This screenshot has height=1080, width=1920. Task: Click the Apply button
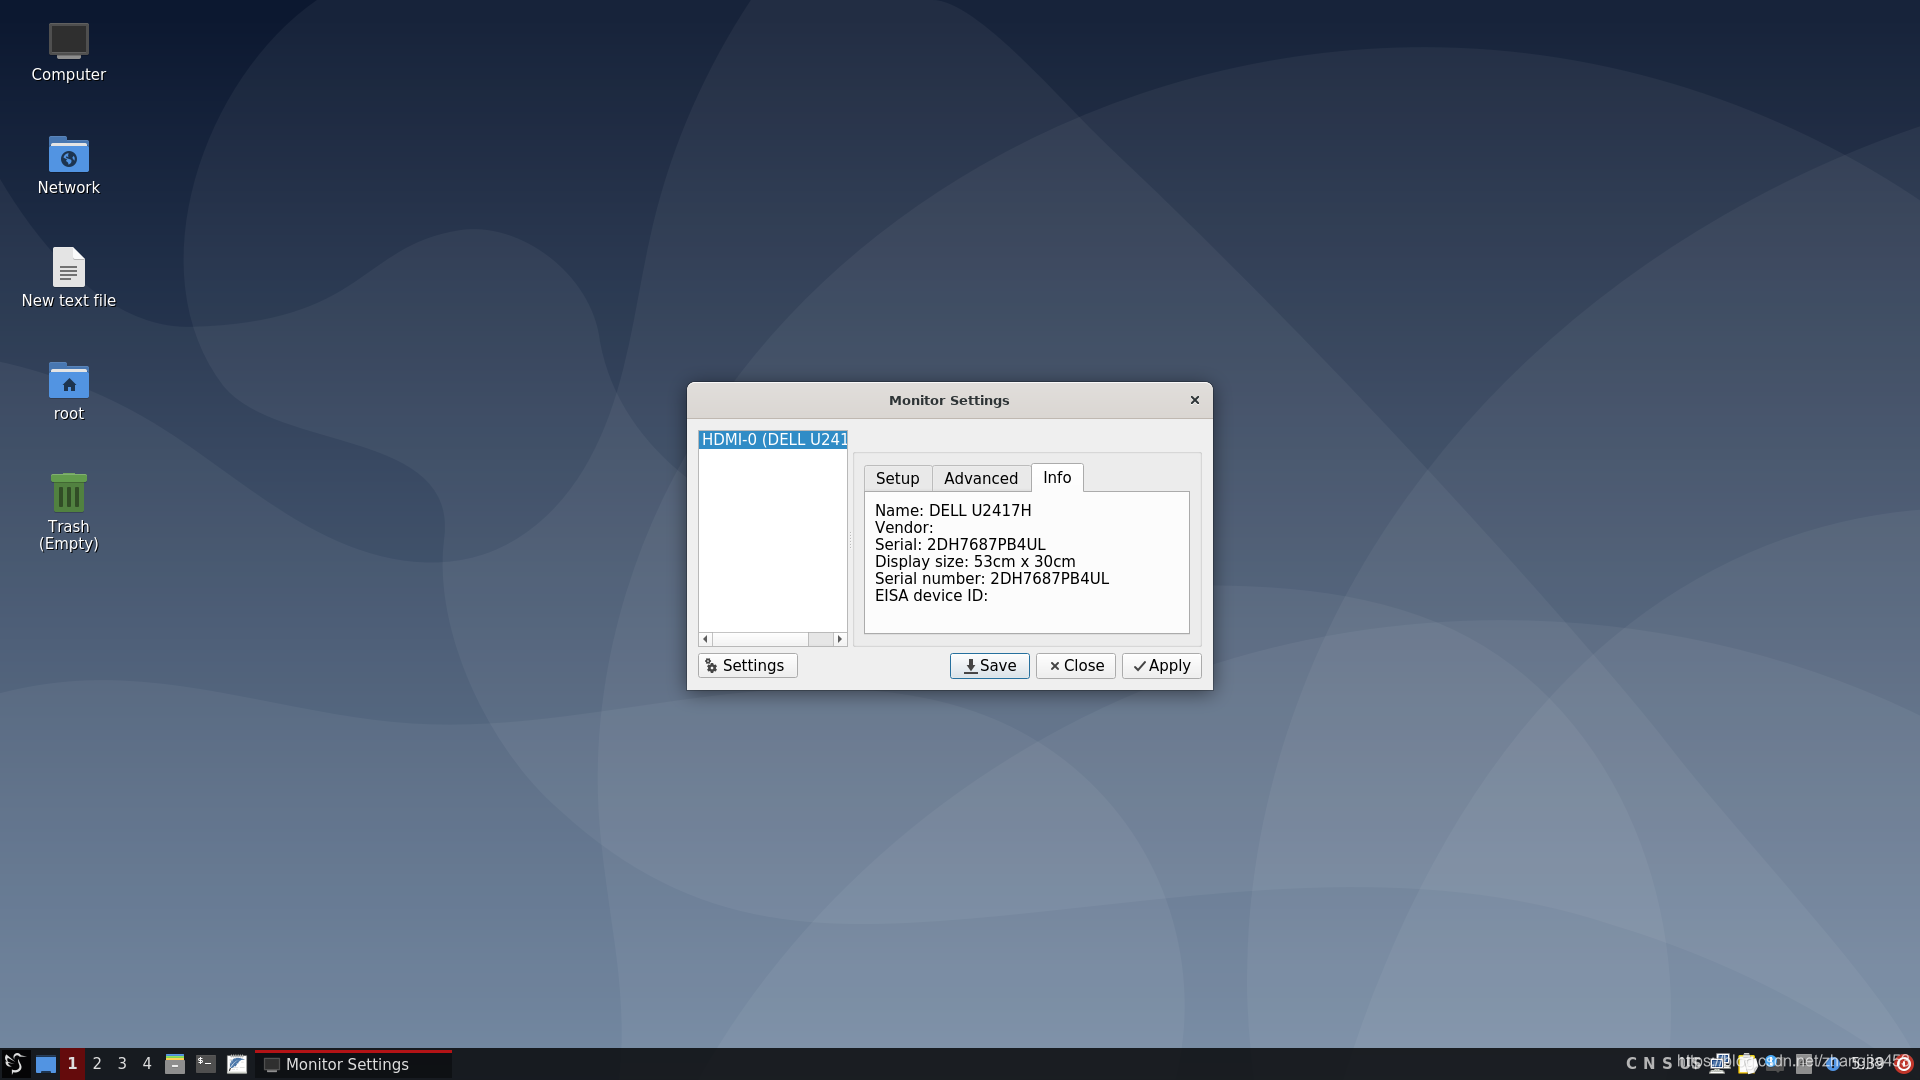tap(1161, 666)
